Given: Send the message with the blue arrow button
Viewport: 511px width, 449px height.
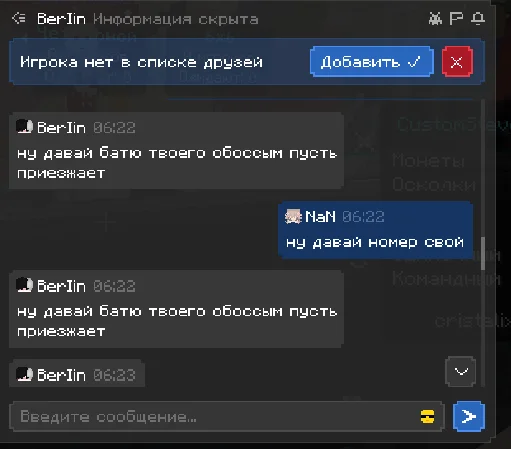Looking at the screenshot, I should pyautogui.click(x=469, y=416).
